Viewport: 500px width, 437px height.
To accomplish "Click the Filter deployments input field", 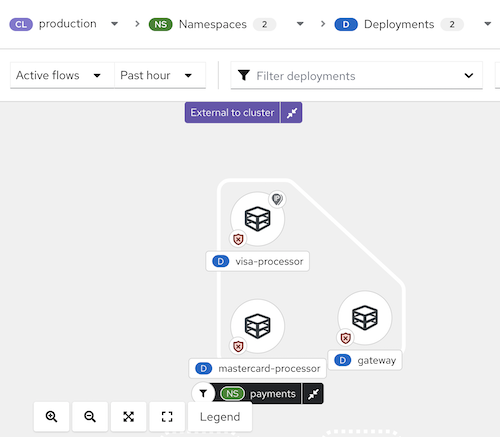I will pyautogui.click(x=357, y=76).
